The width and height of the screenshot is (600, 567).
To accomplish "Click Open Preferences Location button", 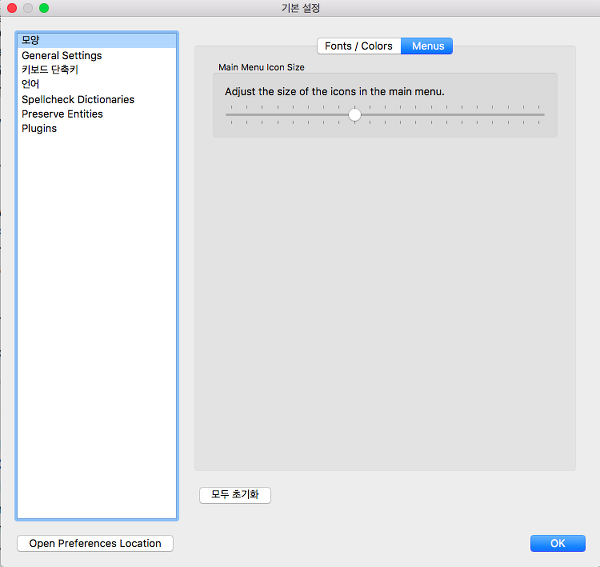I will (95, 543).
